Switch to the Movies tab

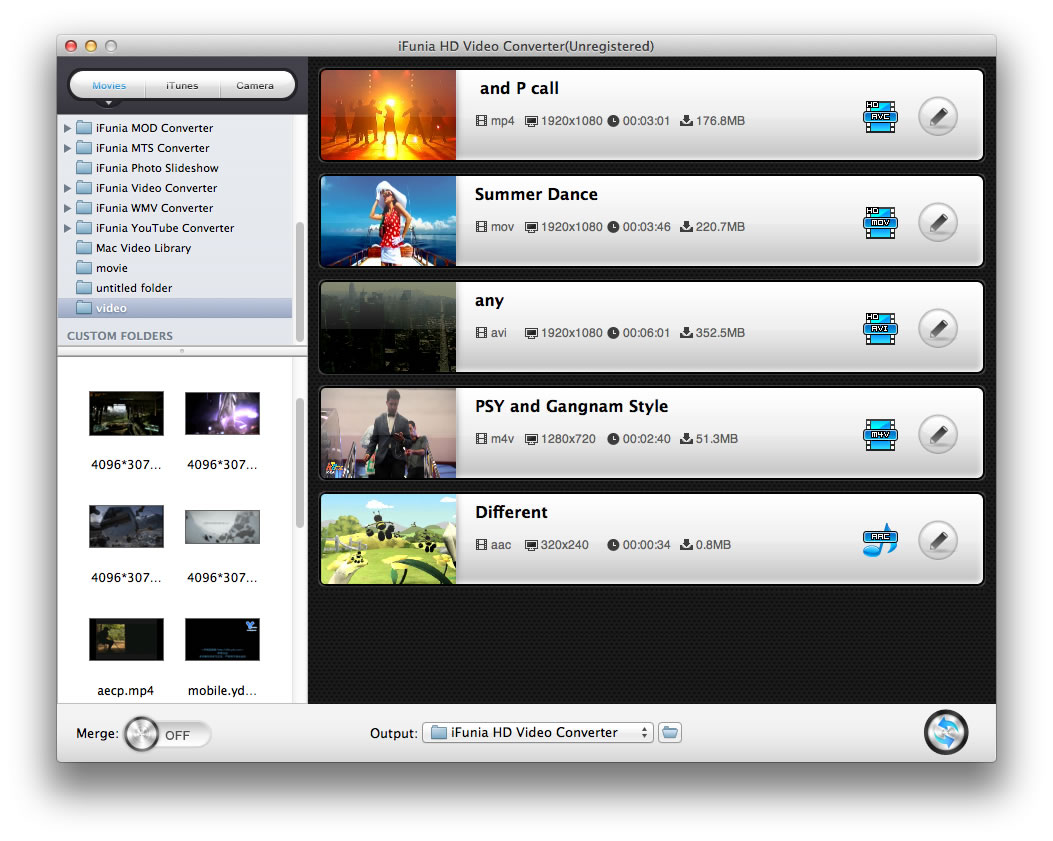[109, 85]
